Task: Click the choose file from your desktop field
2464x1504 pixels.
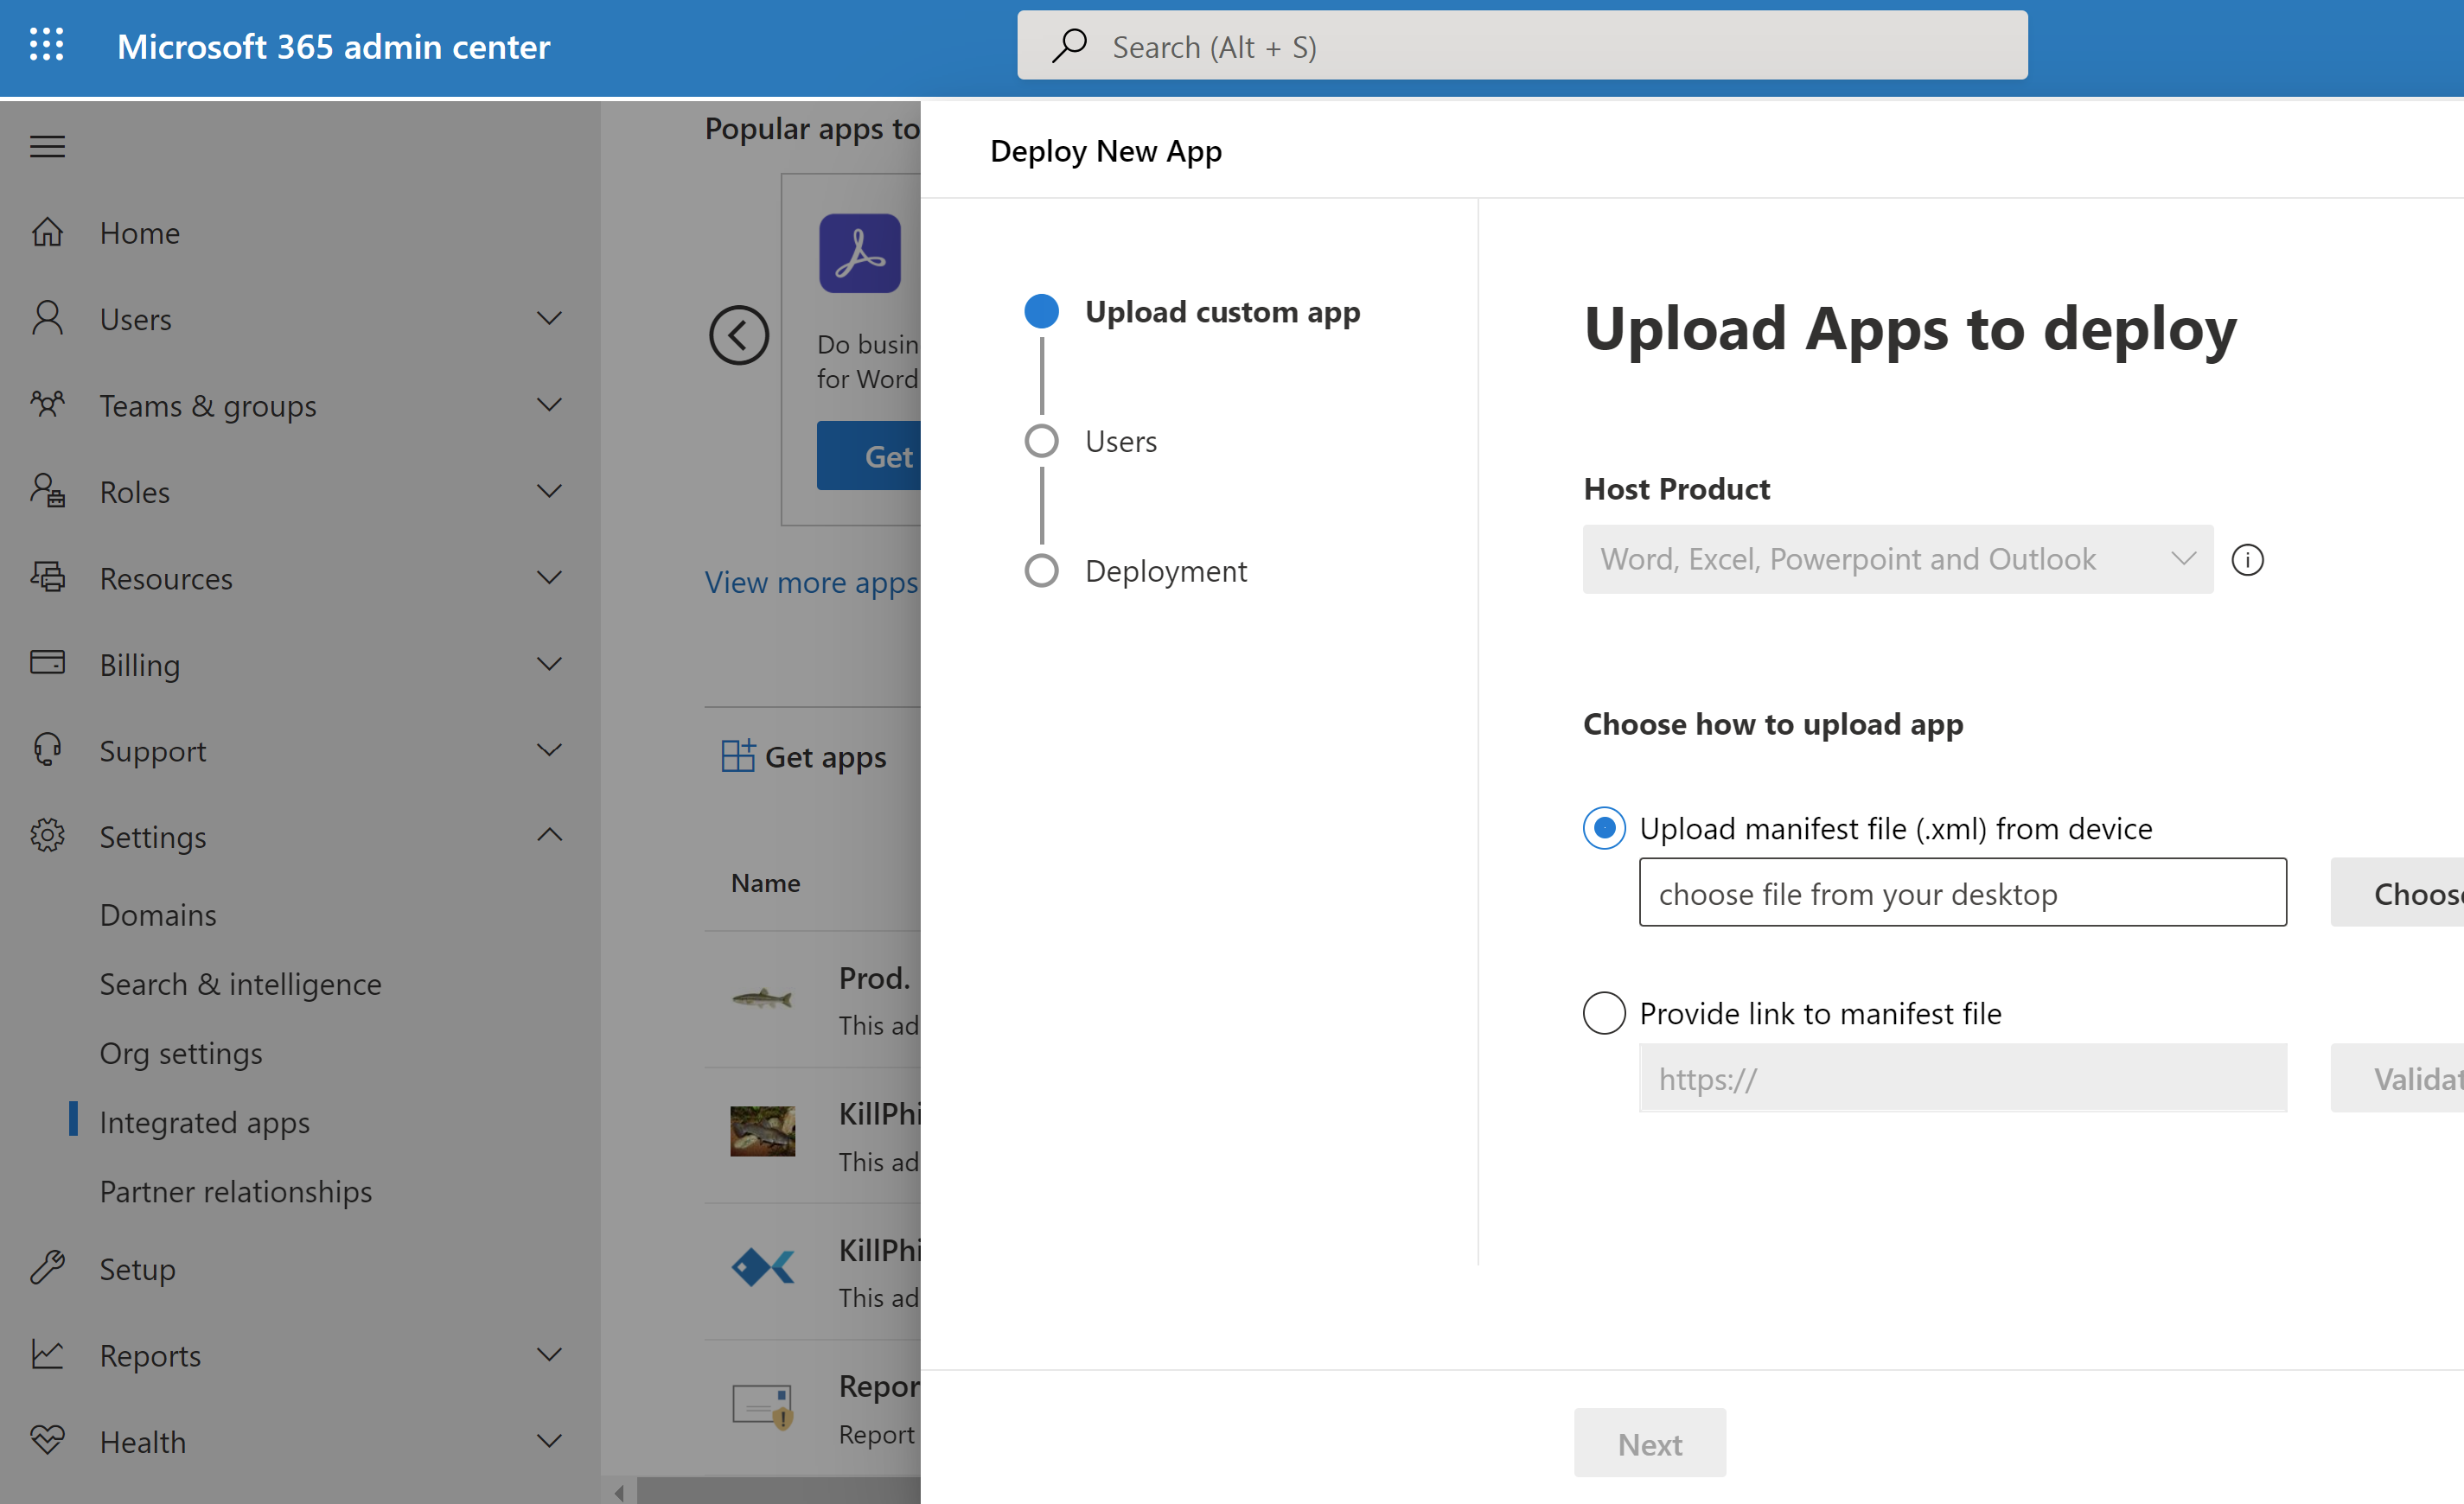Action: (1961, 893)
